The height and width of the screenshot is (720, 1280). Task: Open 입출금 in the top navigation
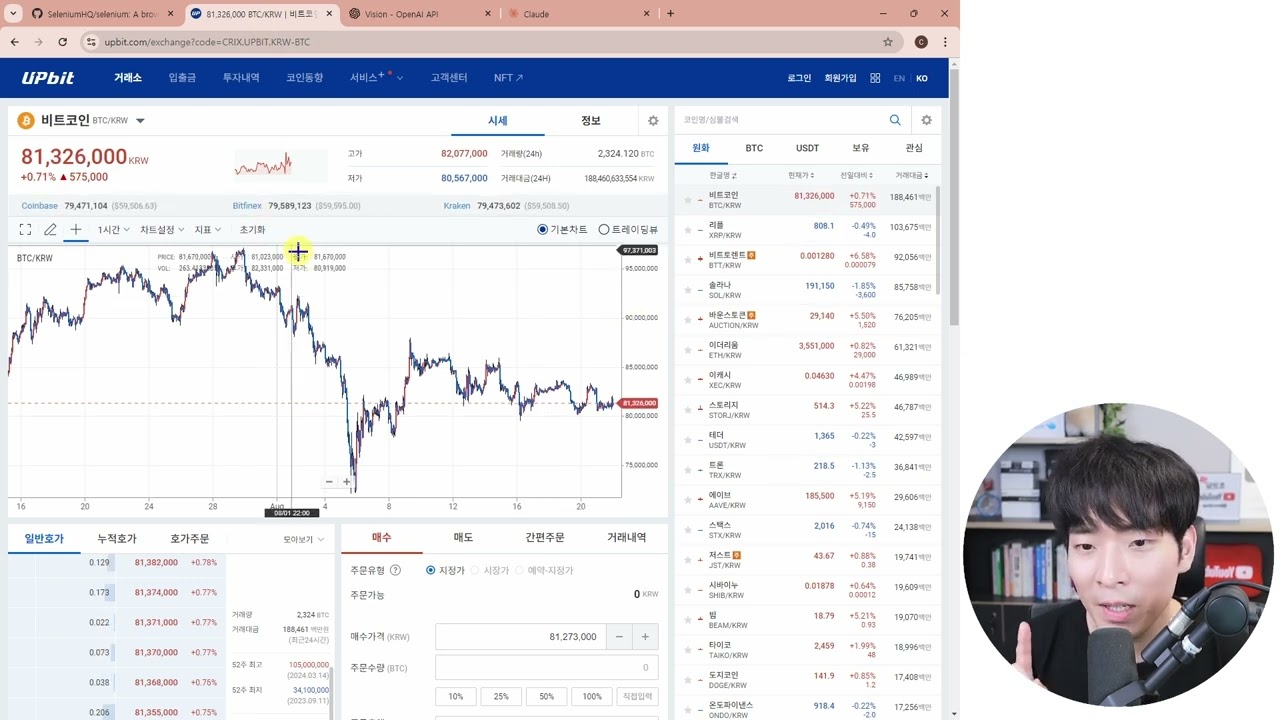(x=182, y=78)
